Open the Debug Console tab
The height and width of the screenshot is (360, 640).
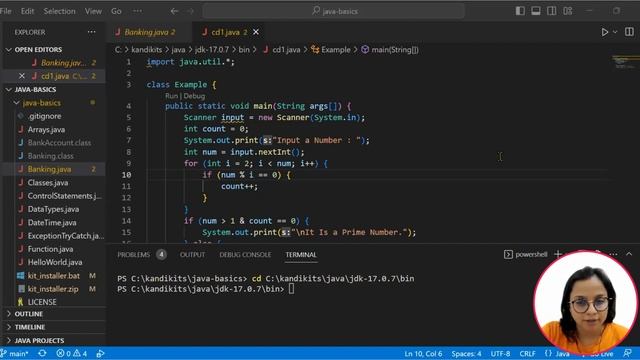[245, 255]
